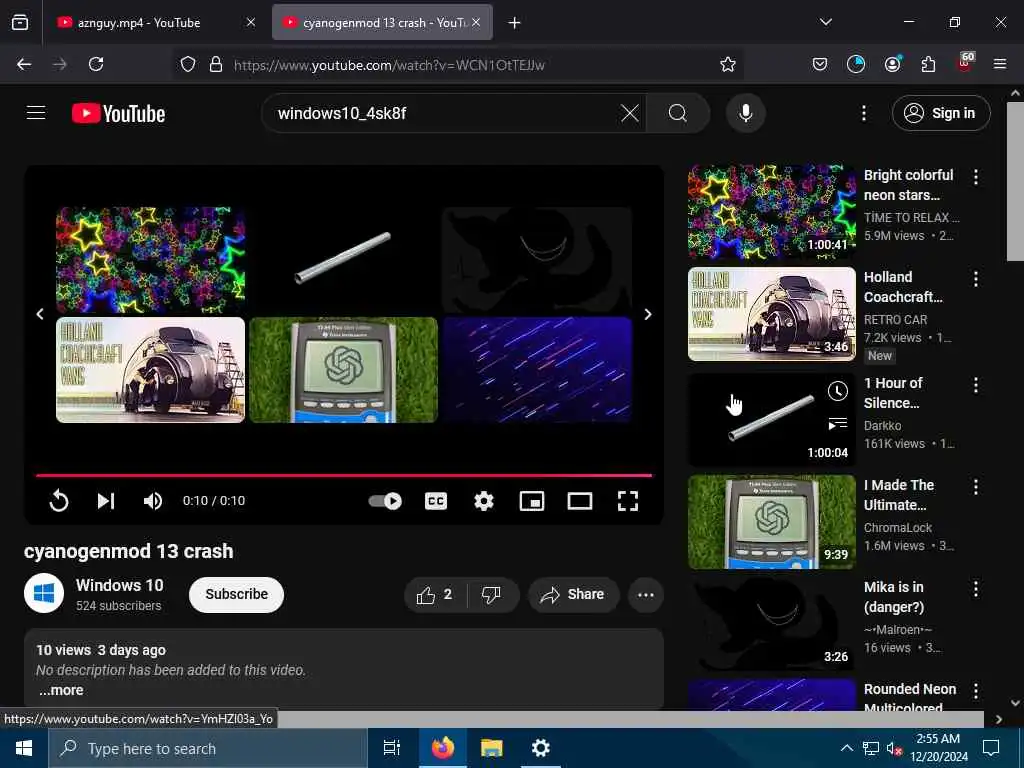
Task: Open Firefox View in the tab bar
Action: (20, 23)
